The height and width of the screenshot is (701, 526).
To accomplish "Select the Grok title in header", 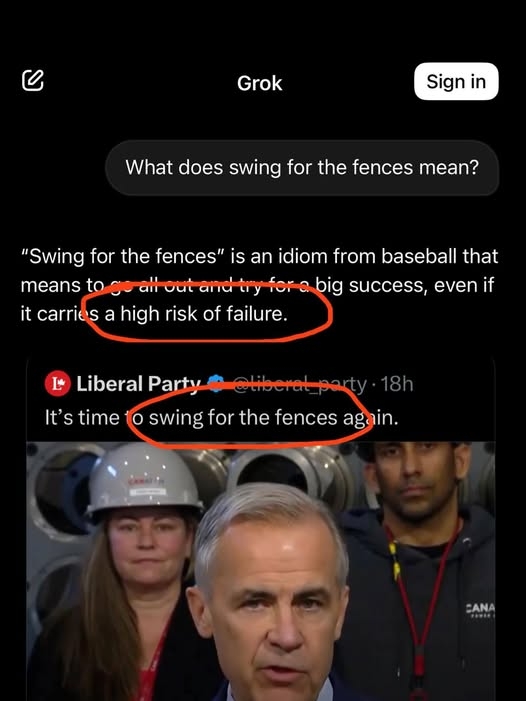I will pyautogui.click(x=260, y=83).
